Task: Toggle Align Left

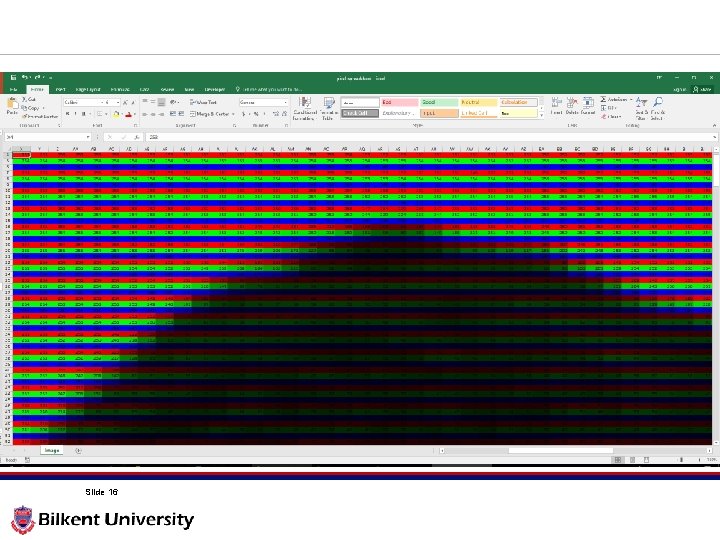Action: pyautogui.click(x=145, y=114)
